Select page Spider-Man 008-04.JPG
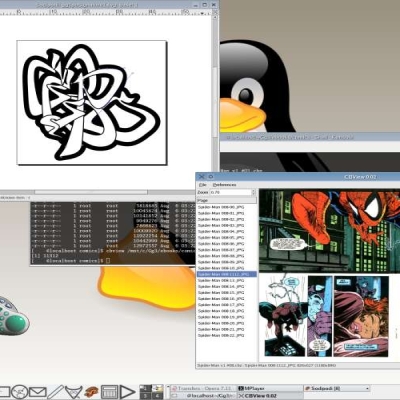 tap(227, 231)
